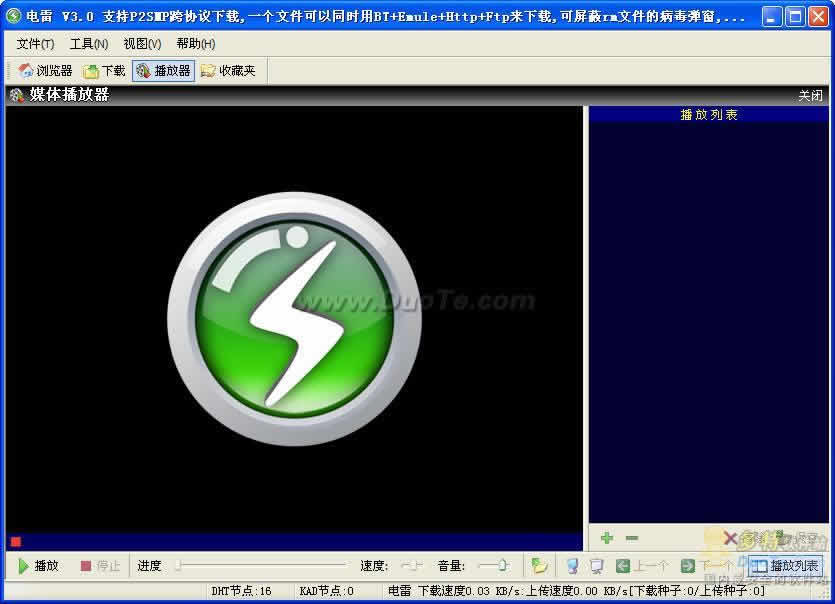The height and width of the screenshot is (604, 835).
Task: Click the 媒体播放器 panel header icon
Action: 17,95
